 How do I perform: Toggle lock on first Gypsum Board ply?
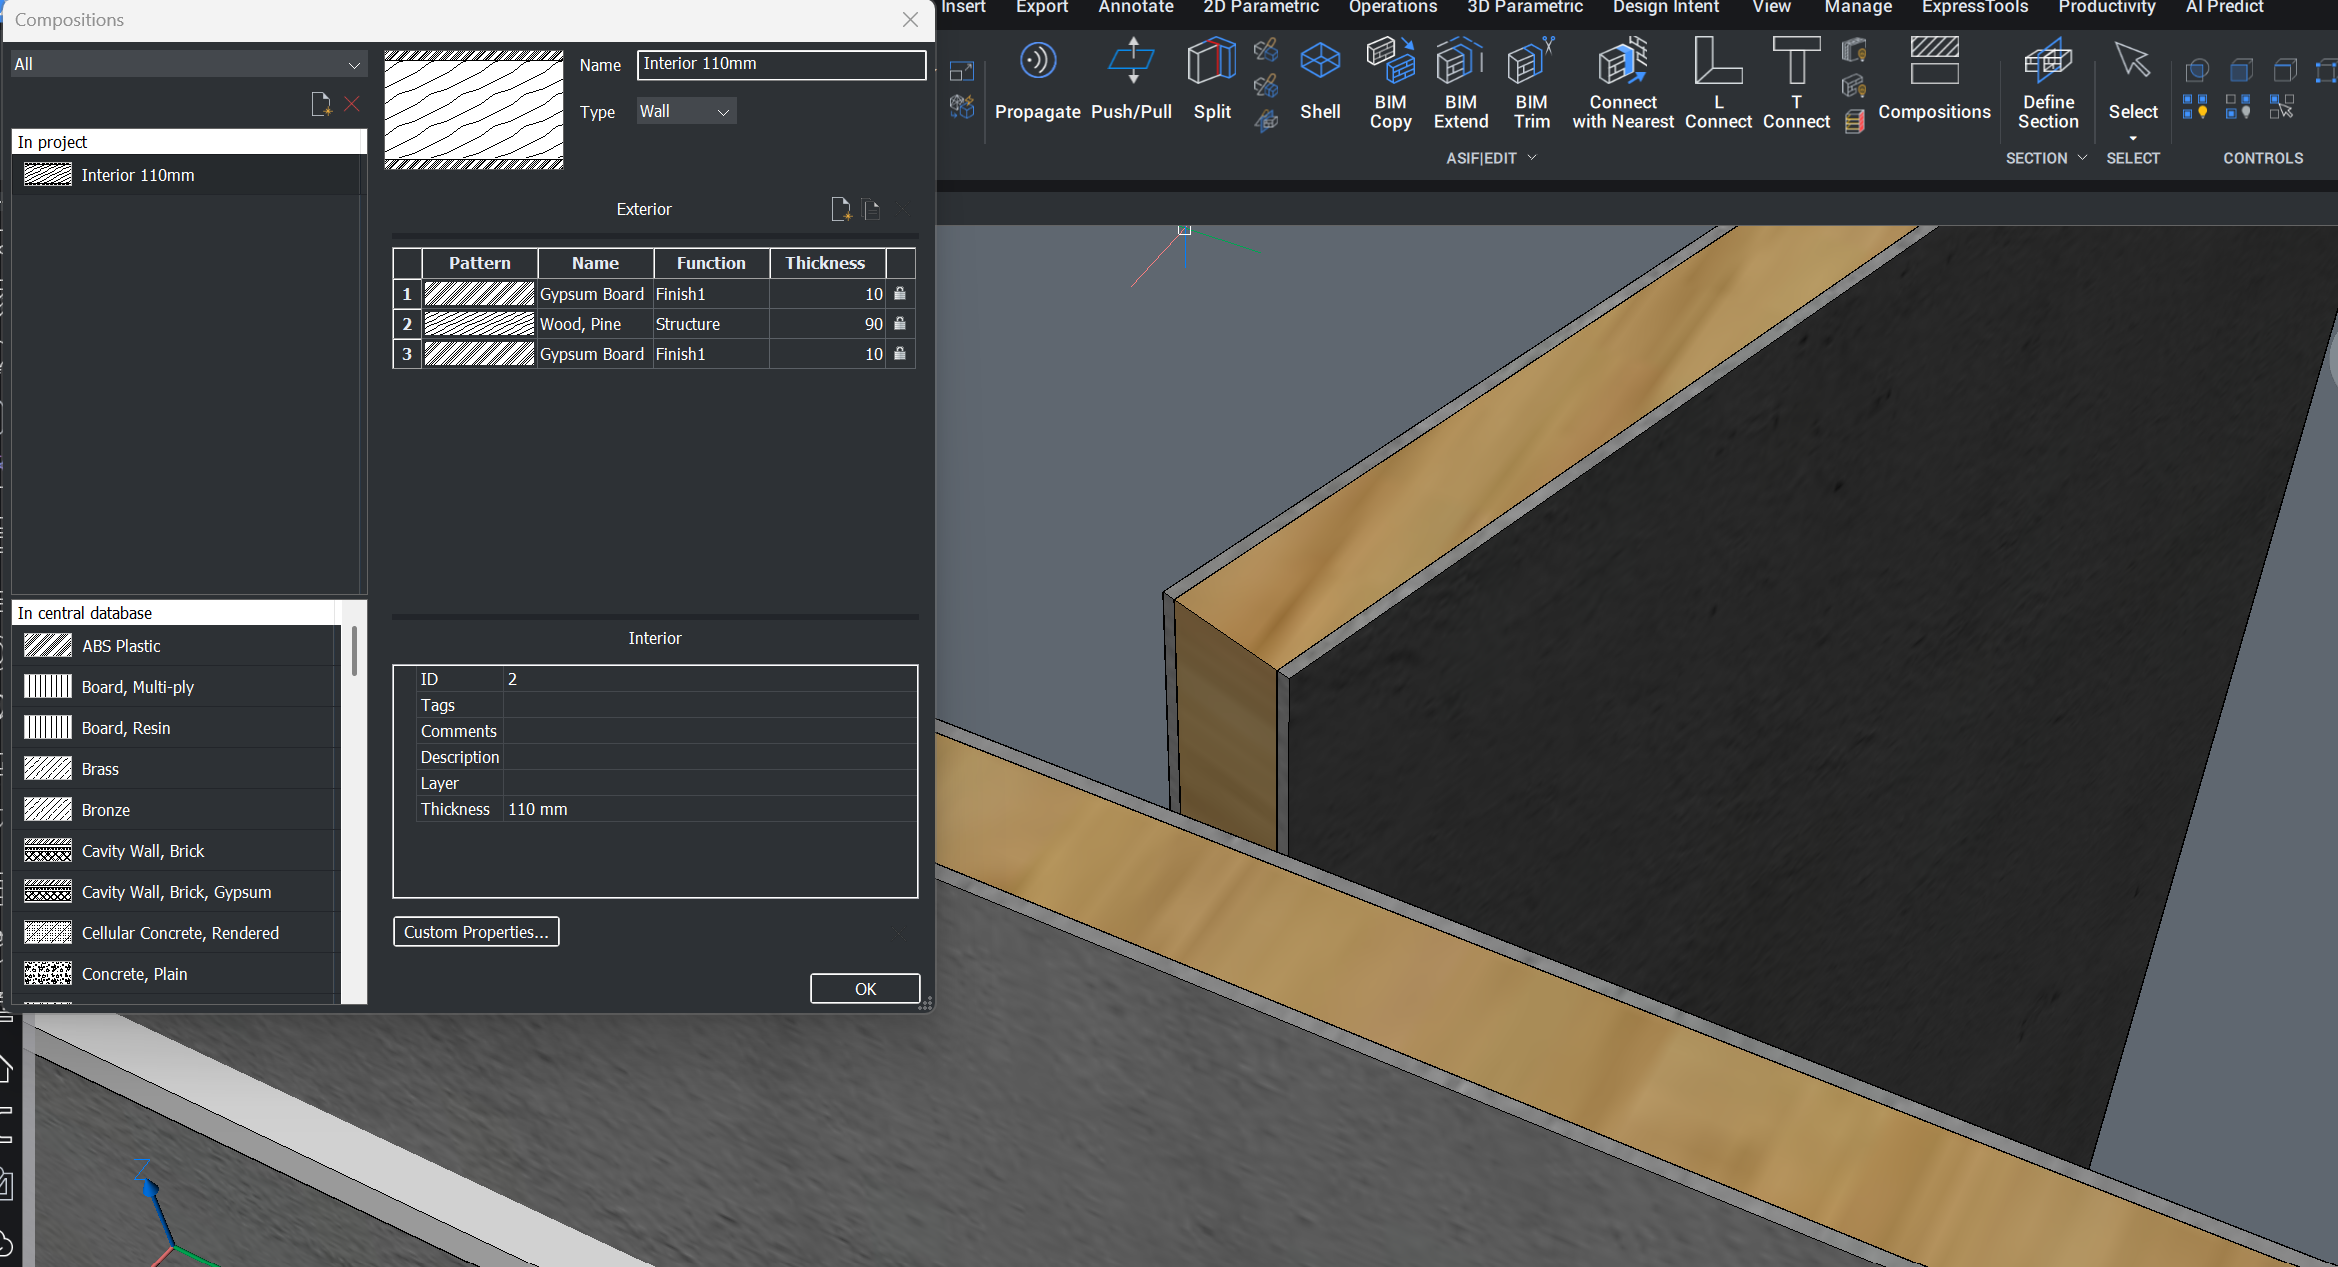click(900, 294)
